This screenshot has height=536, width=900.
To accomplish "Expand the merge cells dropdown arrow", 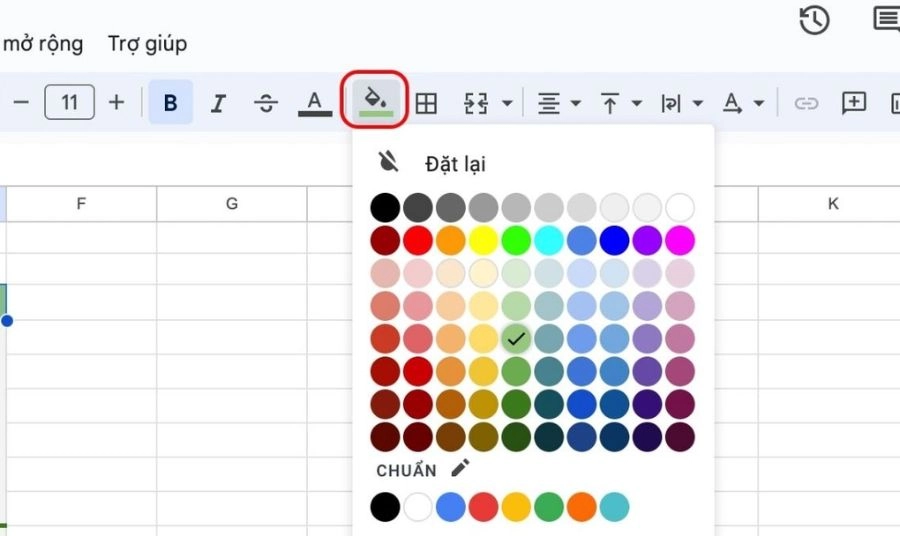I will click(x=507, y=103).
